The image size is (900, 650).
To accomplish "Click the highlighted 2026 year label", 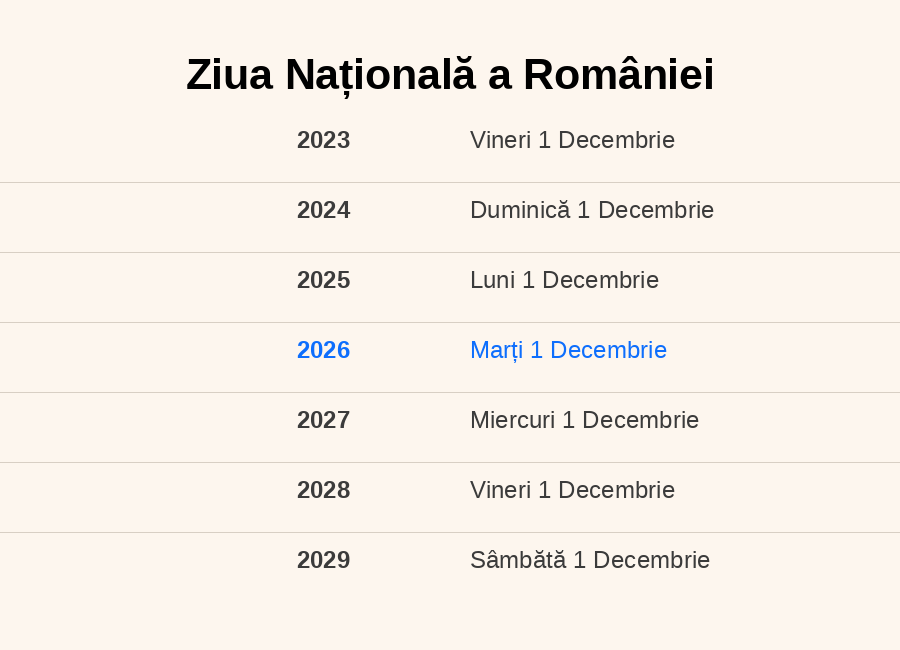I will coord(323,350).
